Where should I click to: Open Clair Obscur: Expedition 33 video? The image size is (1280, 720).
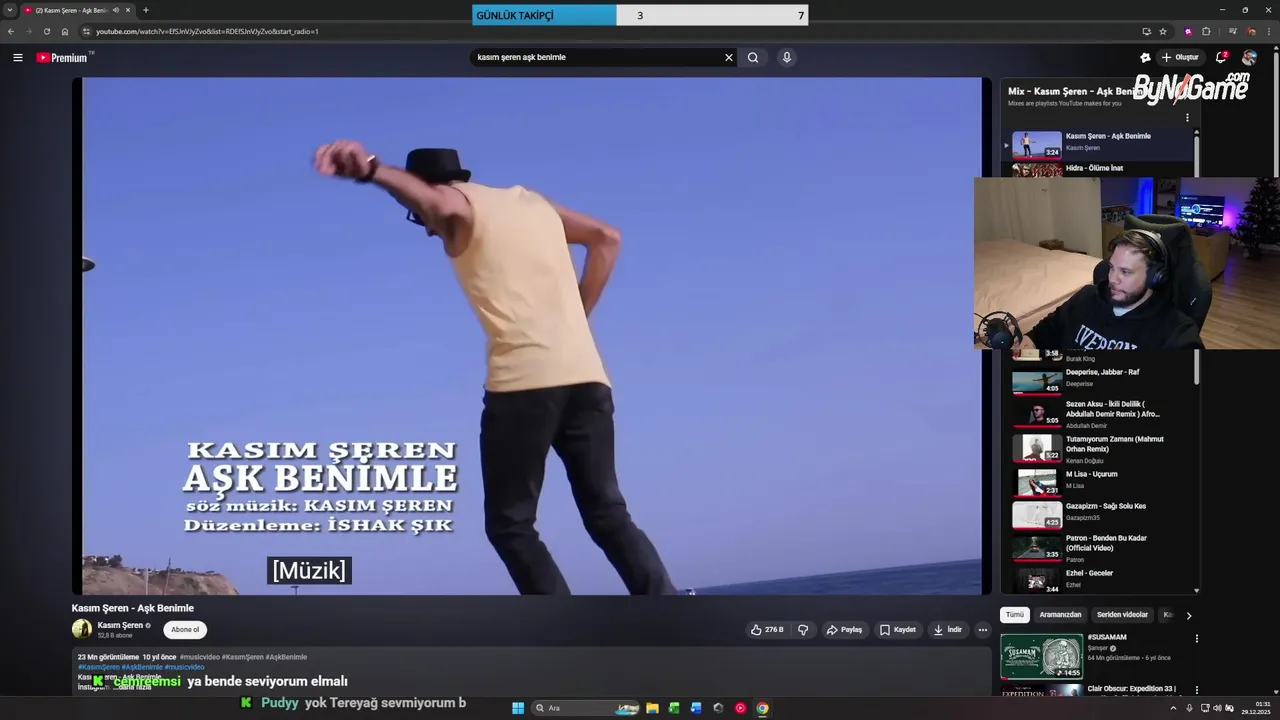coord(1131,688)
